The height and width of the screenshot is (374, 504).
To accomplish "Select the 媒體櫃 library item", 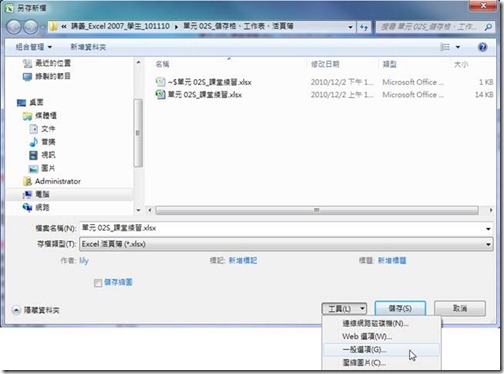I will click(x=40, y=116).
